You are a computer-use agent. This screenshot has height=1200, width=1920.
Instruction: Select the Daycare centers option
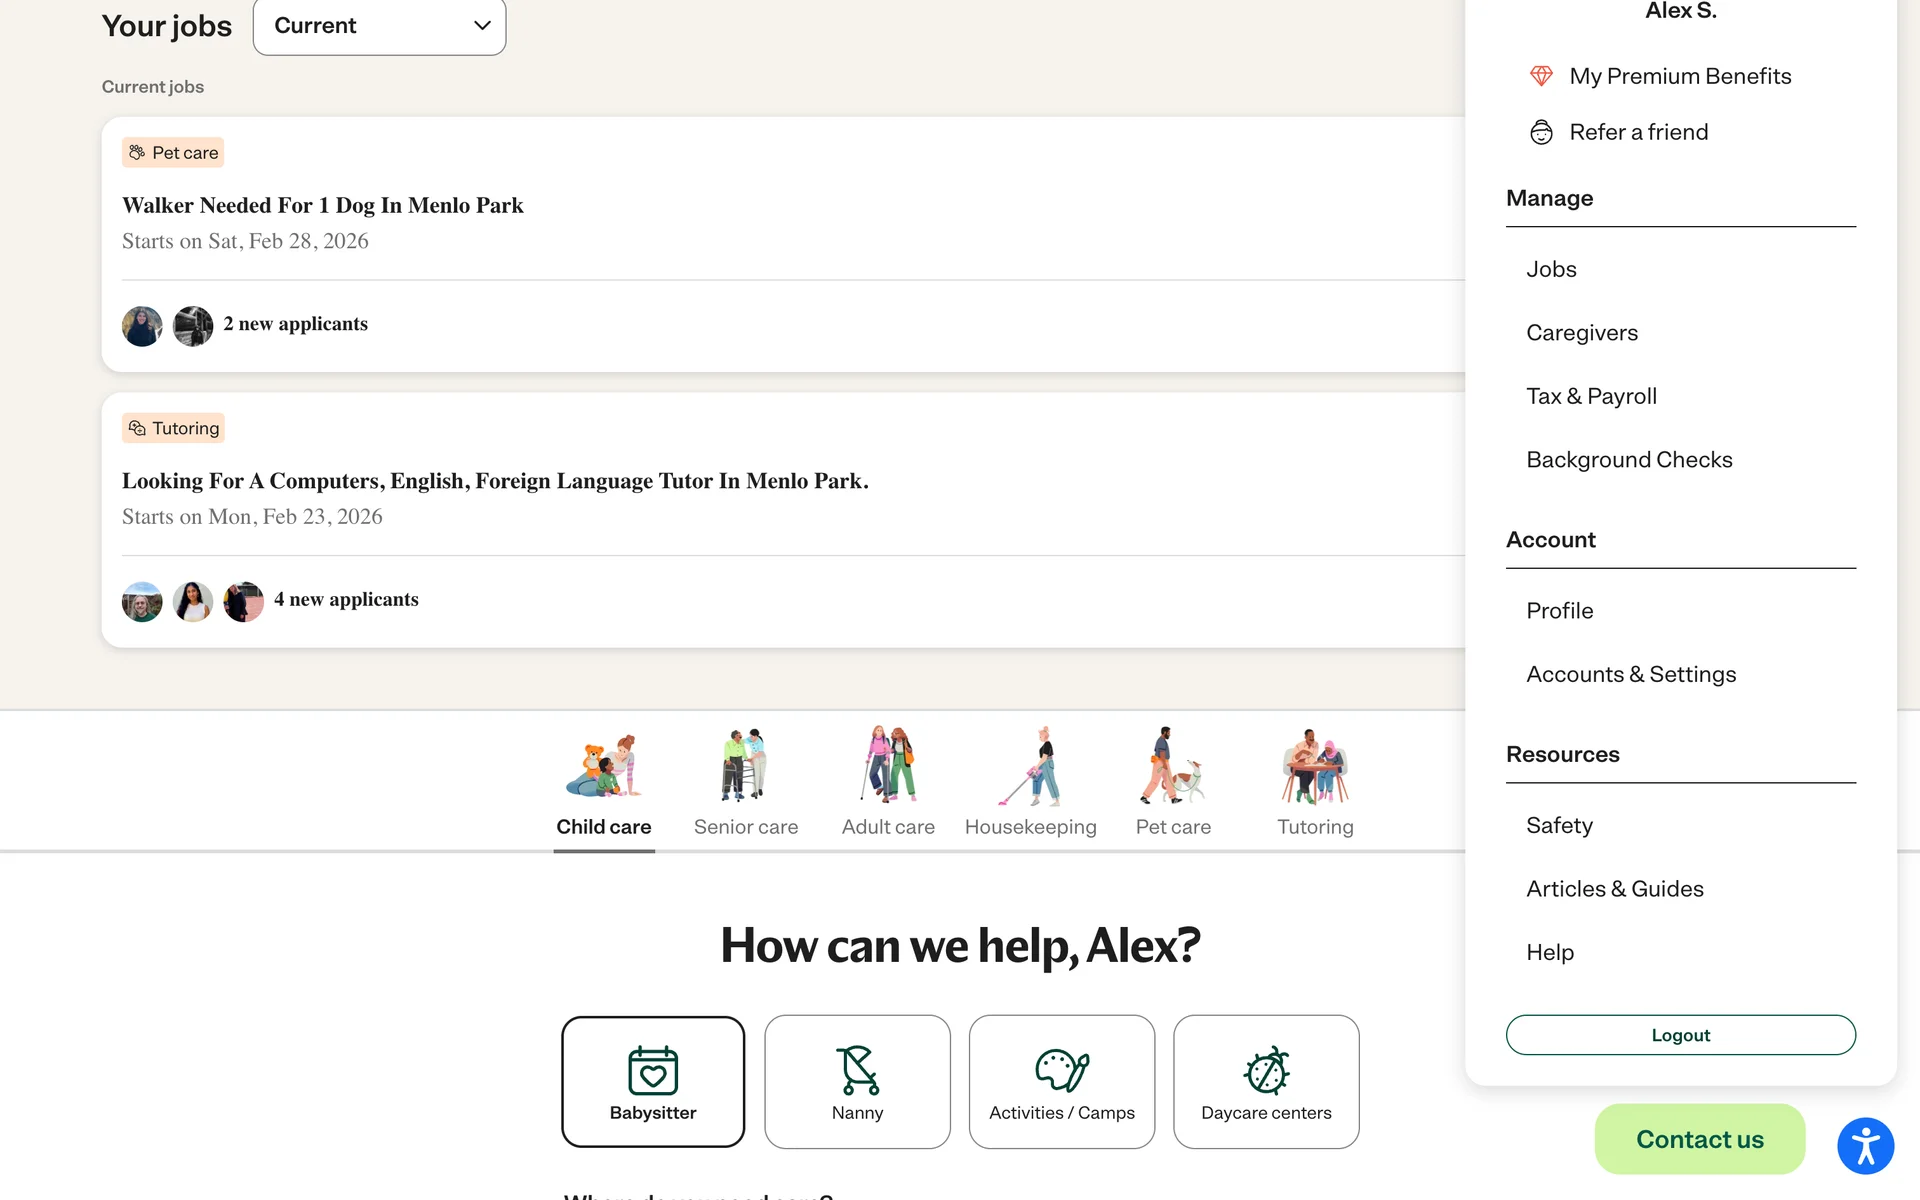coord(1266,1082)
